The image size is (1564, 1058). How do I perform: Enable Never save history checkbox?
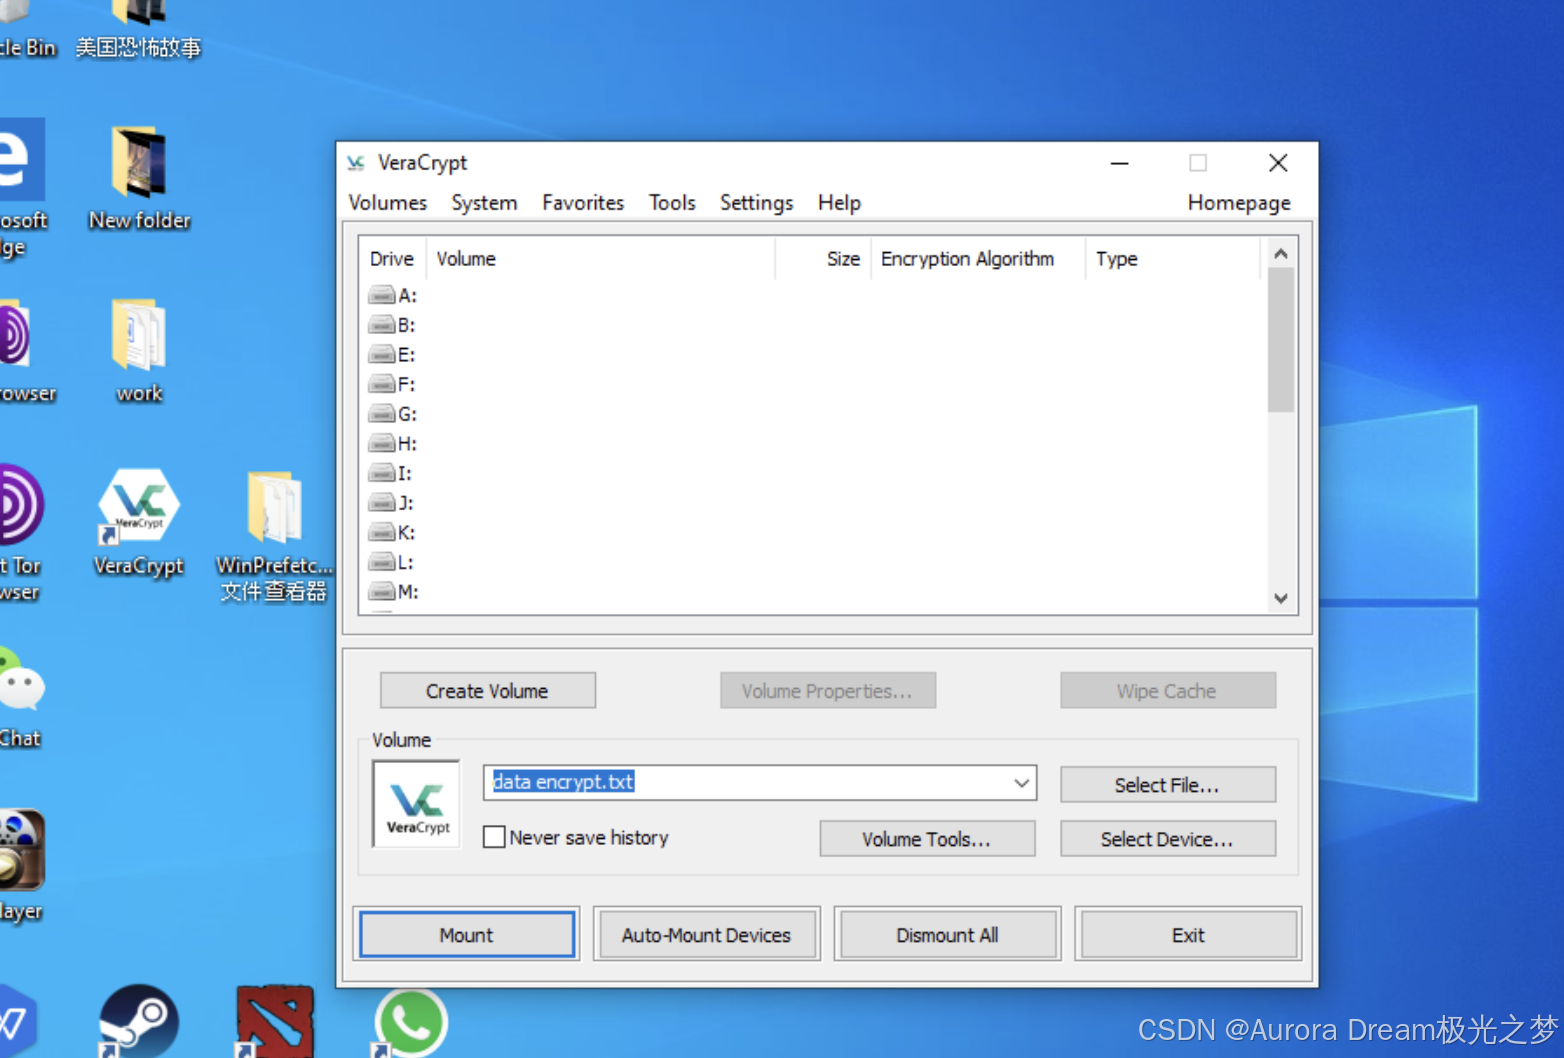click(x=494, y=837)
